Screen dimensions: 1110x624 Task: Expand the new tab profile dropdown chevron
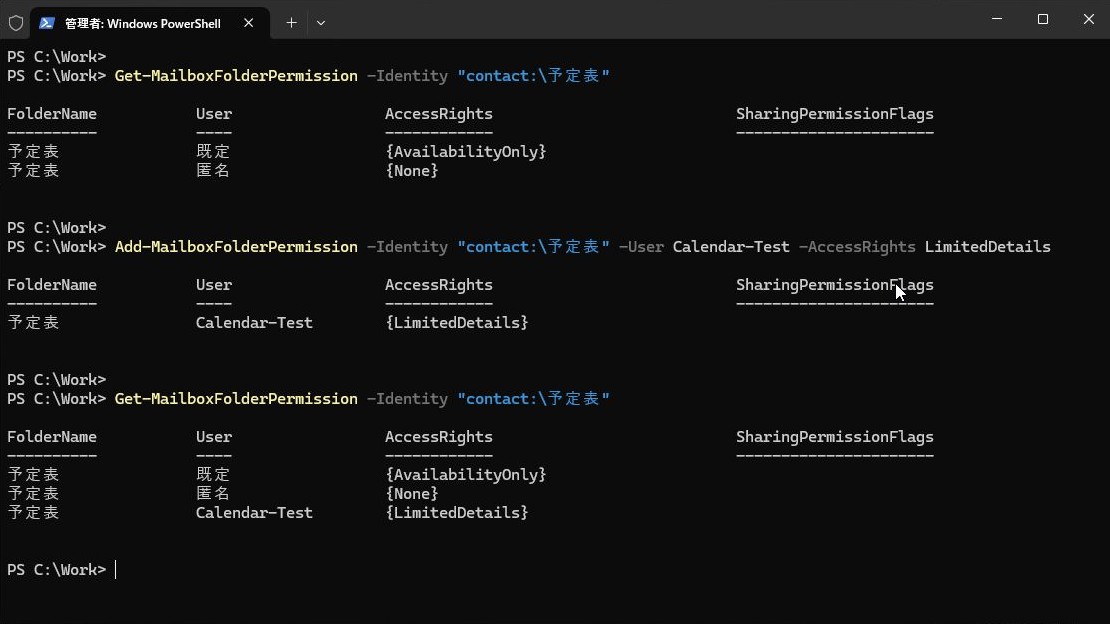tap(321, 22)
